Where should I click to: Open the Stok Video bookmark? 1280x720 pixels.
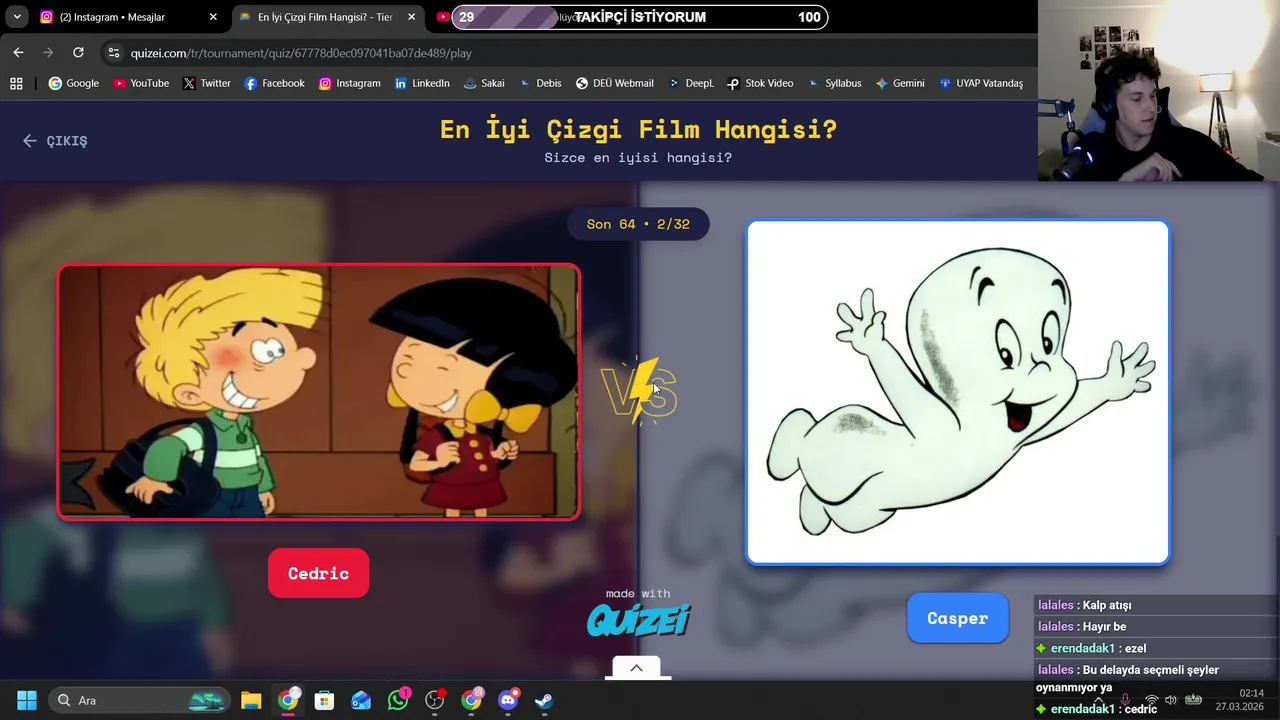click(x=760, y=83)
